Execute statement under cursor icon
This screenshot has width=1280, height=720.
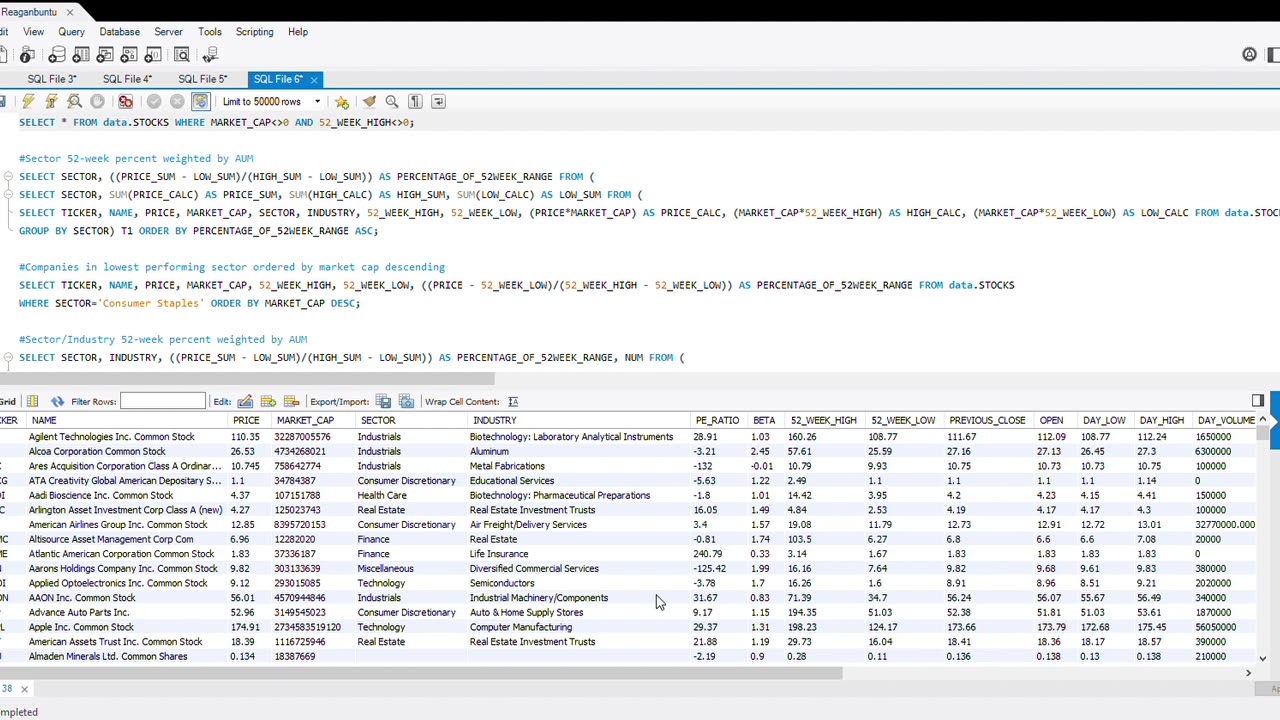point(51,101)
